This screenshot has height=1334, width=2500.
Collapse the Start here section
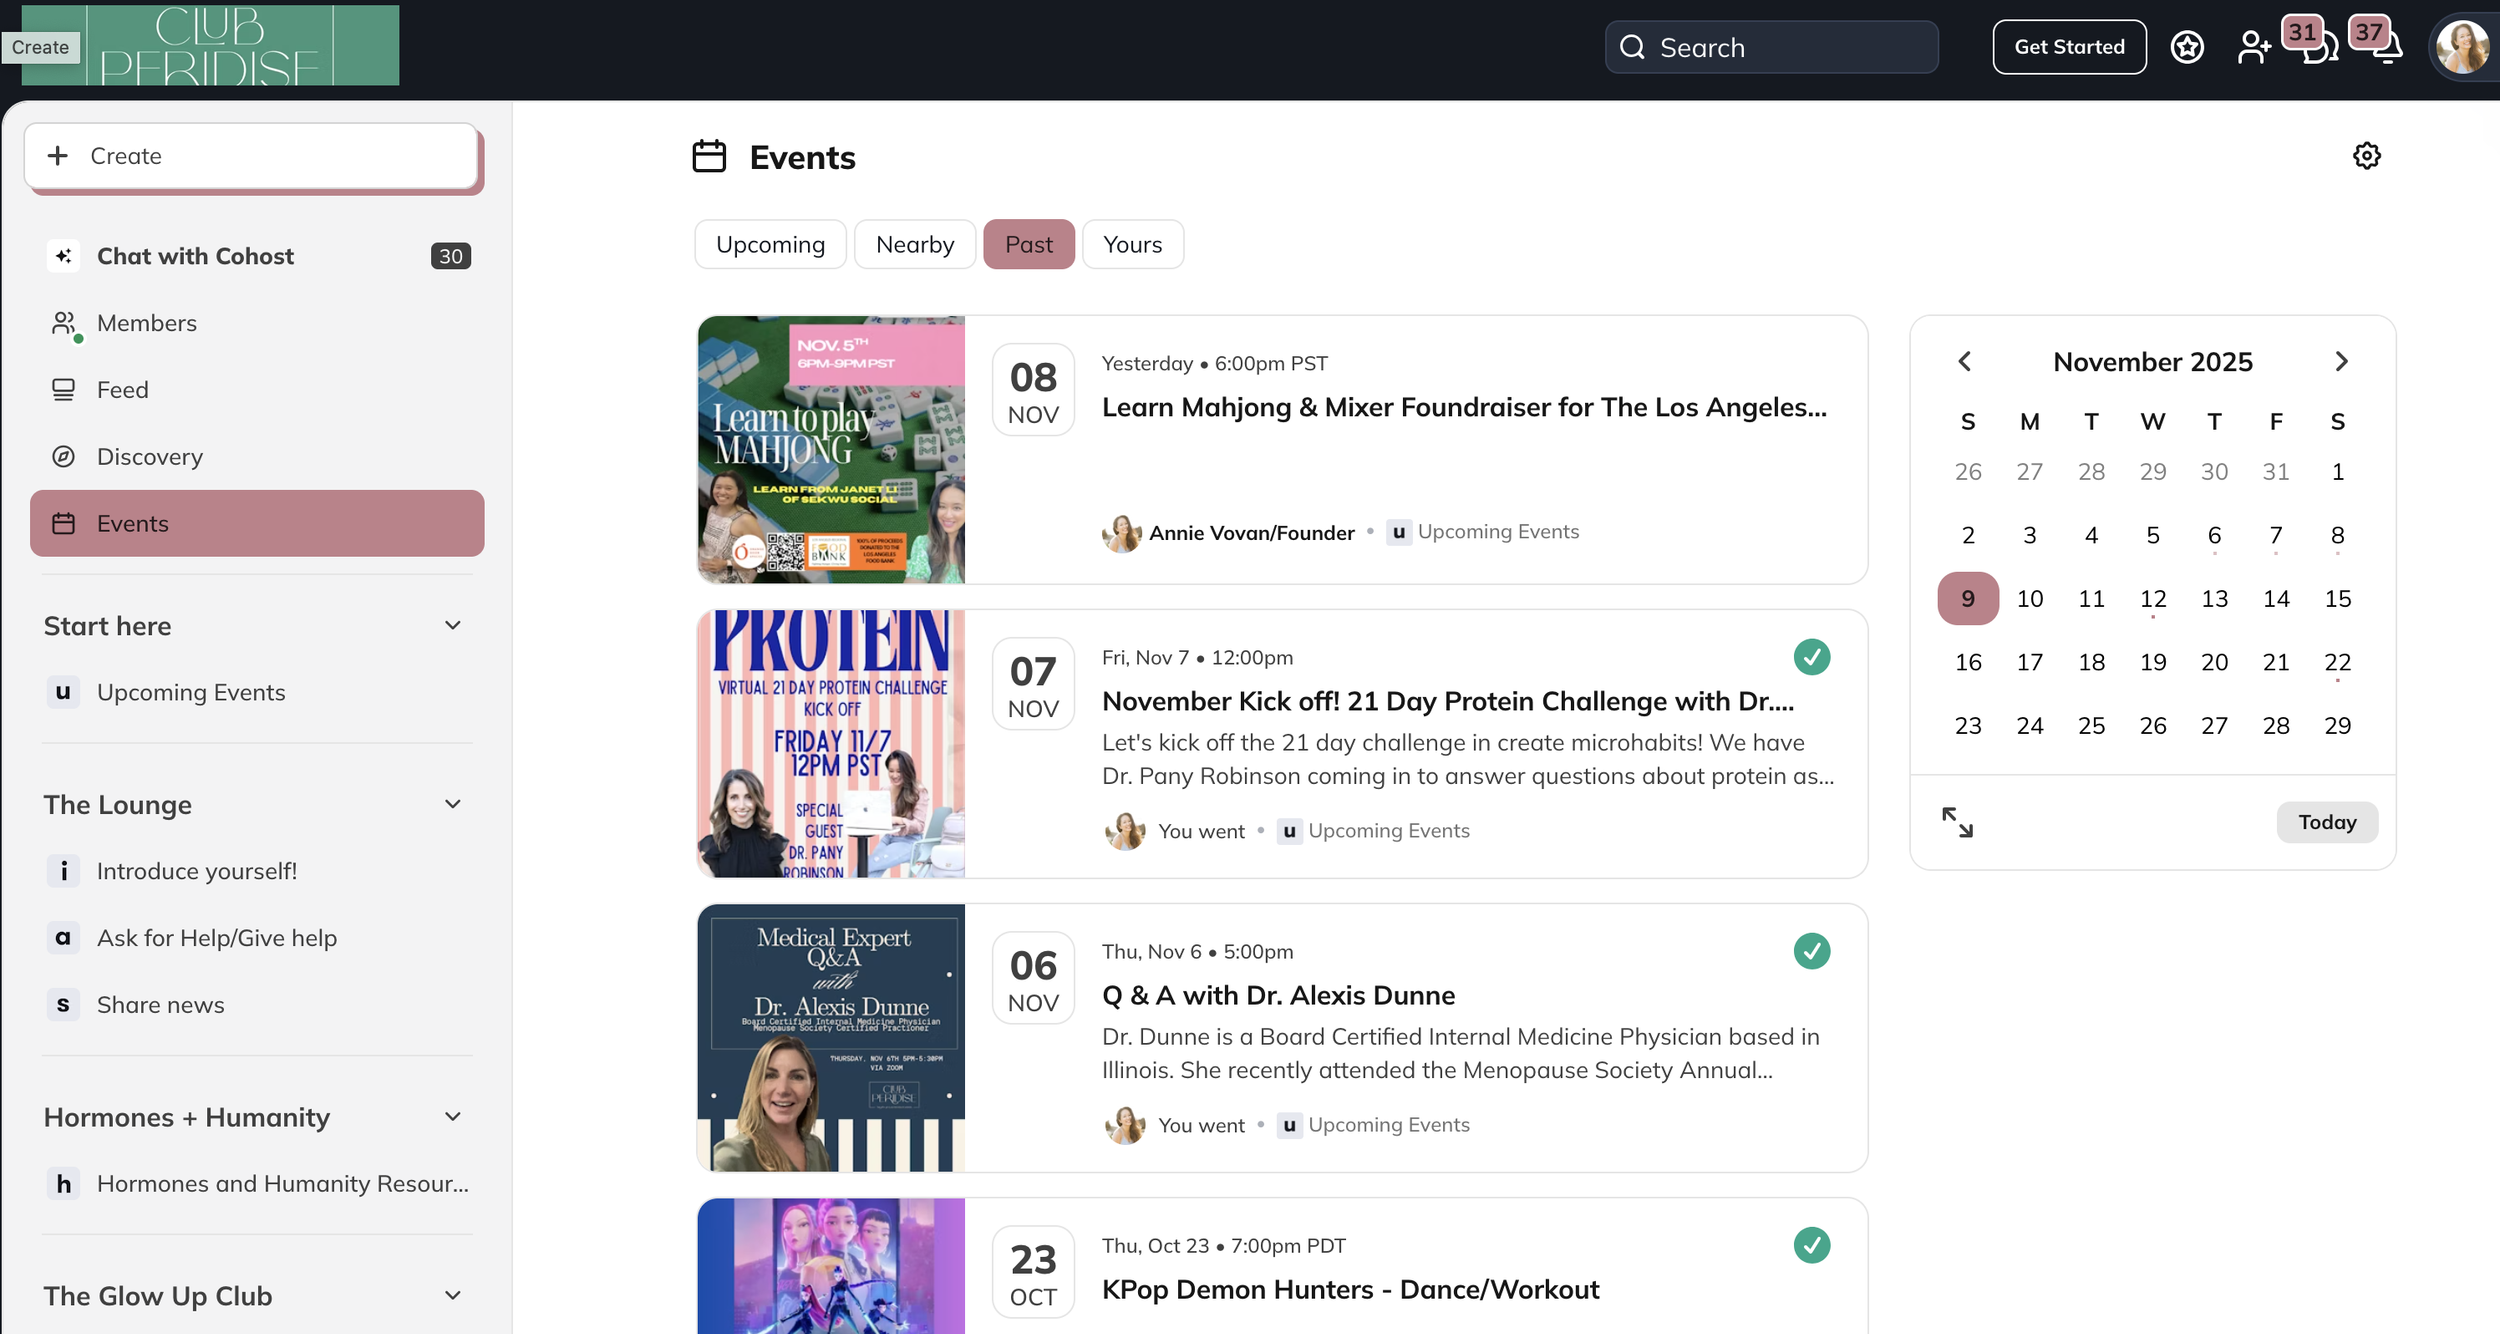453,626
